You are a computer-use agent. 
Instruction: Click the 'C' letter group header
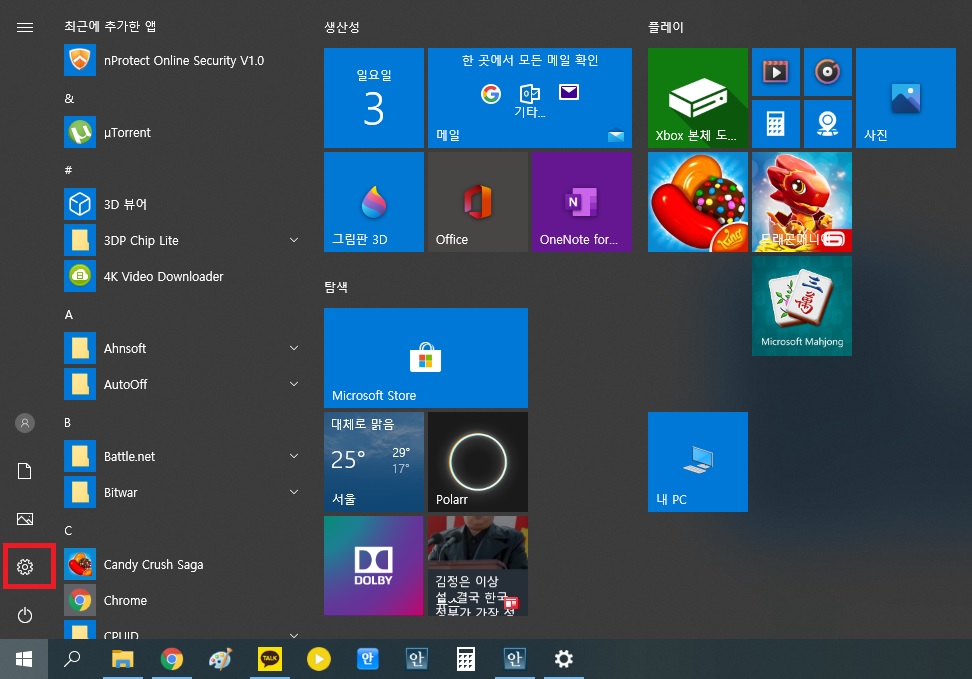[68, 530]
